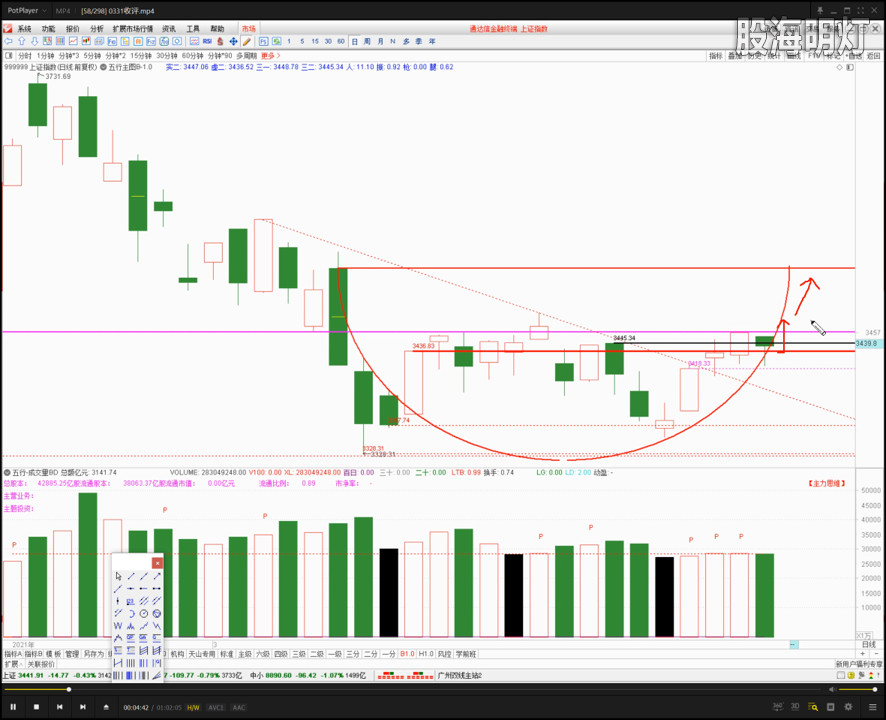Select the 15分钟 timeframe tab

tap(141, 55)
